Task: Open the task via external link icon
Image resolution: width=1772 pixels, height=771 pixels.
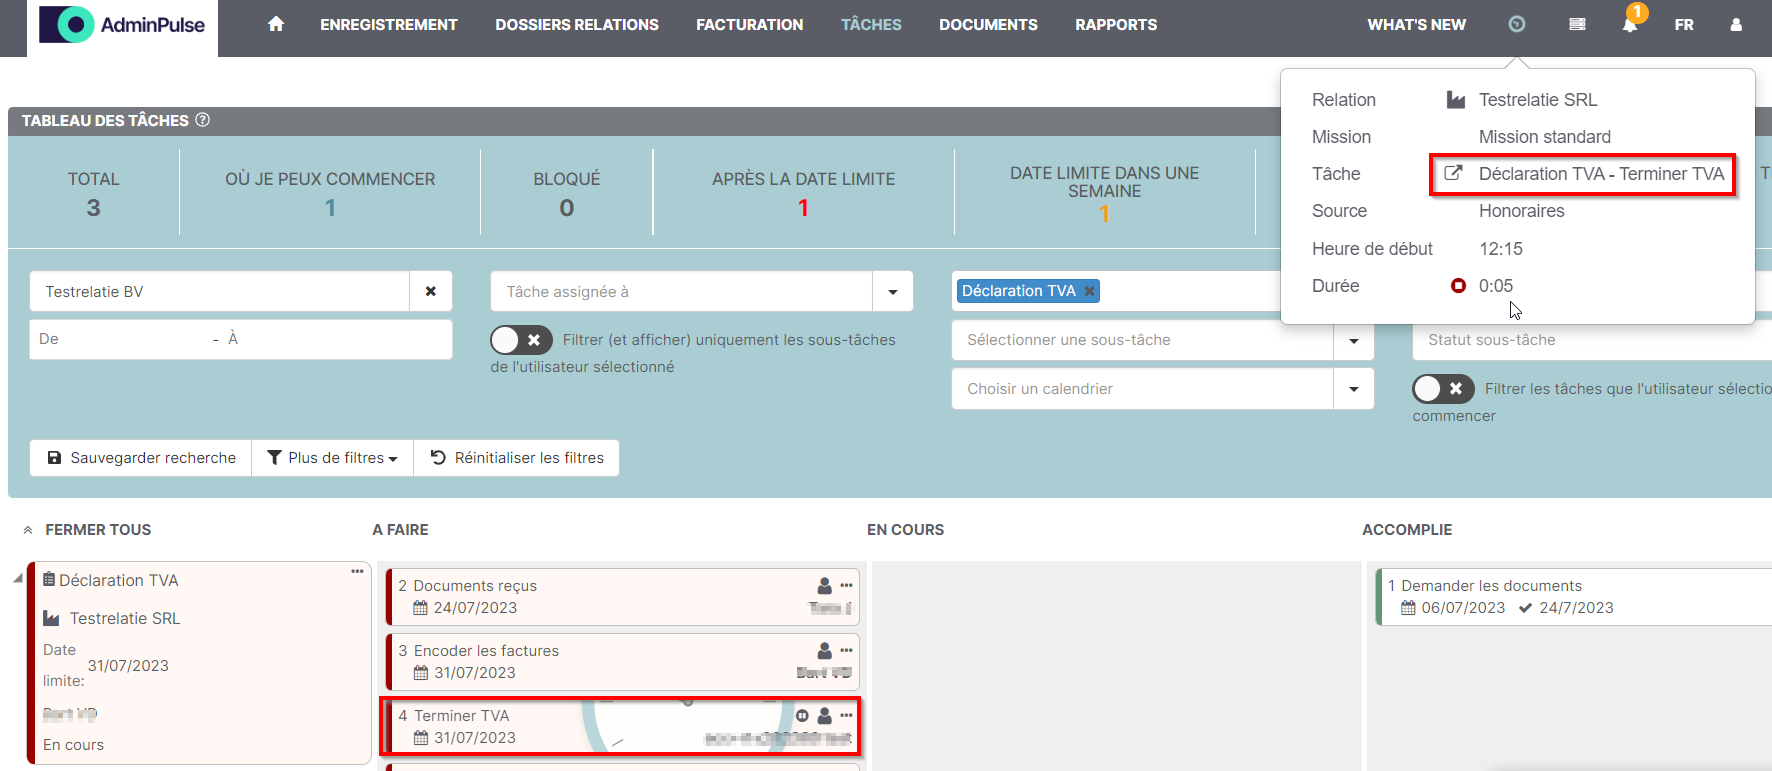Action: pos(1453,174)
